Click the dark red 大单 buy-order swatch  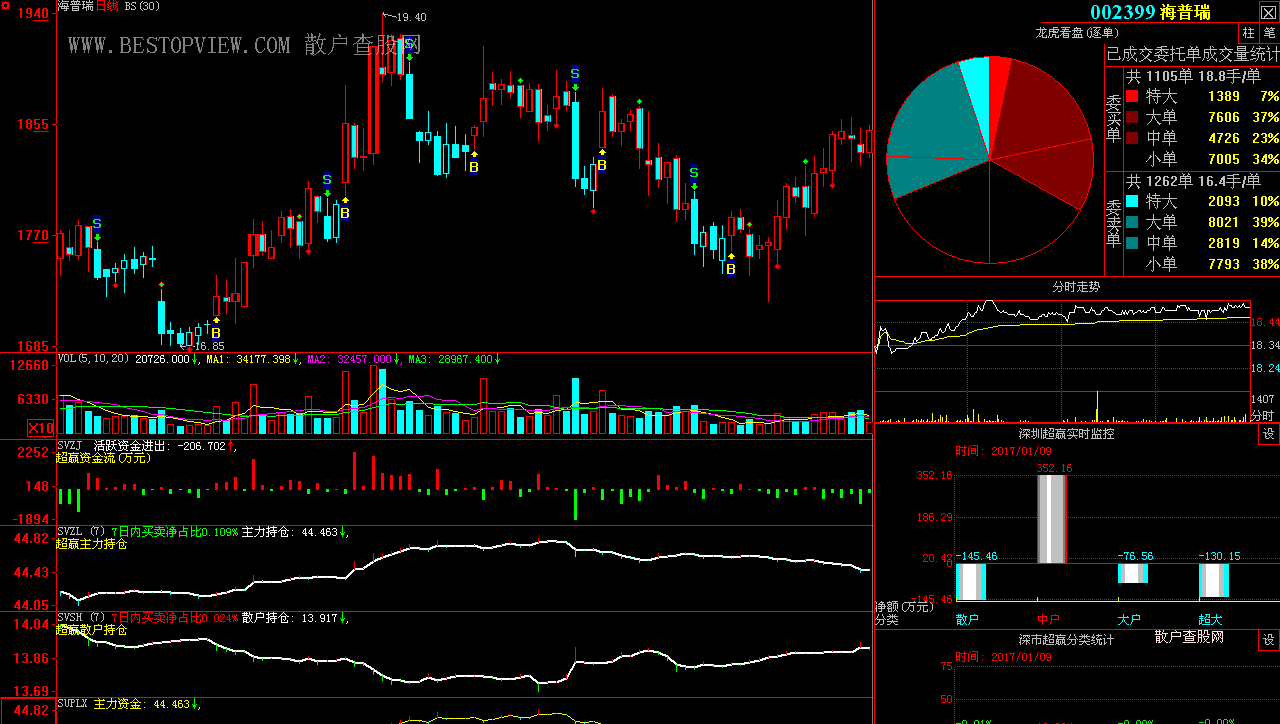(1132, 117)
